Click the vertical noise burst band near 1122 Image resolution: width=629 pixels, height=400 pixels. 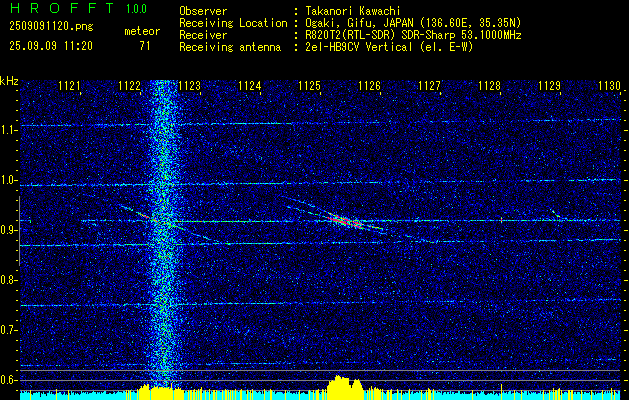tap(162, 233)
